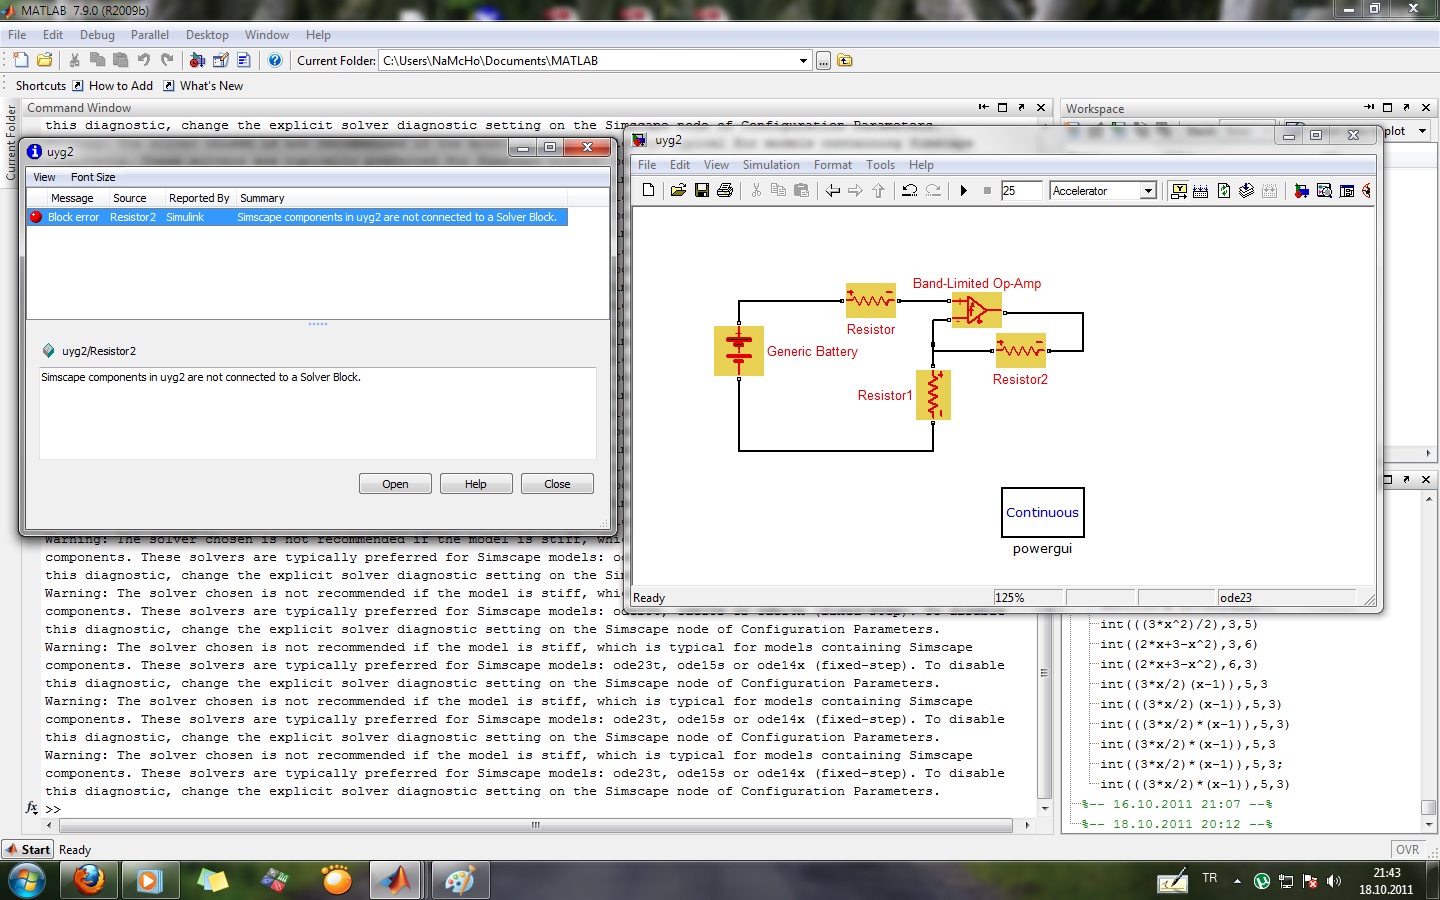Image resolution: width=1440 pixels, height=900 pixels.
Task: Navigate forward in uyg2 model window
Action: (855, 190)
